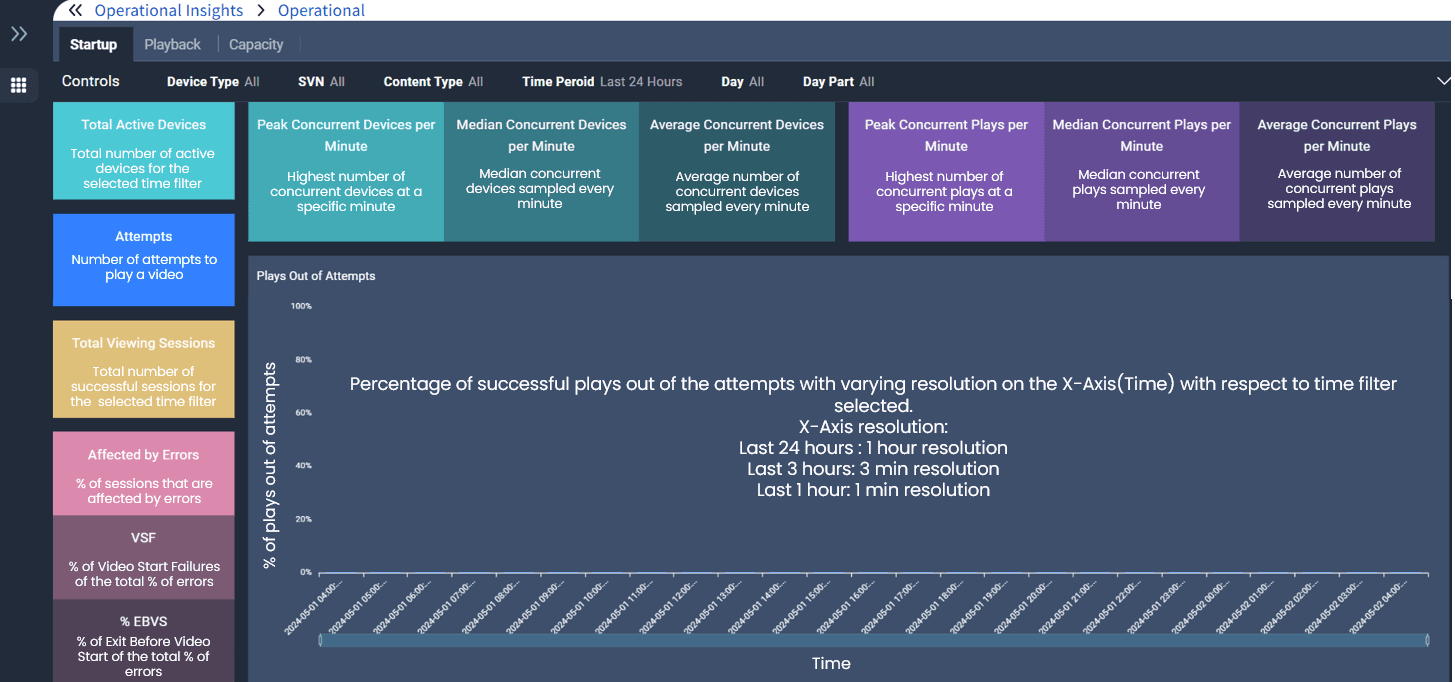Select the Total Active Devices tile
The width and height of the screenshot is (1455, 682).
(x=143, y=153)
